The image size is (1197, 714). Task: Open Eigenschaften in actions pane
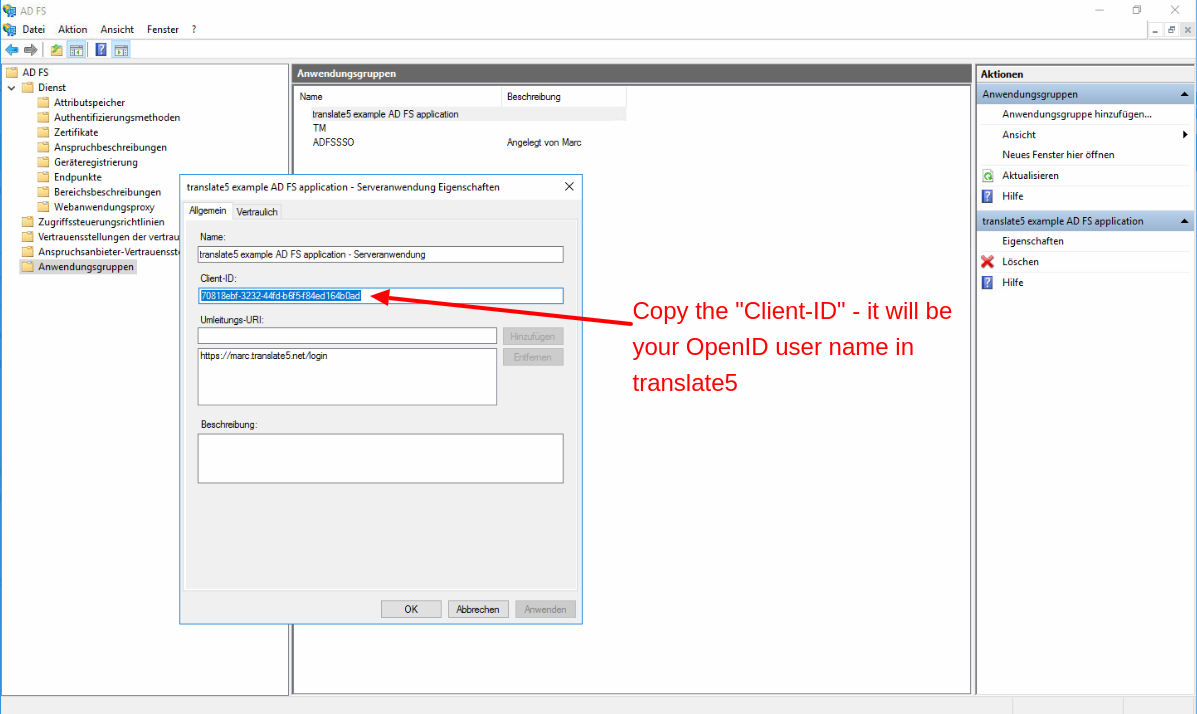coord(1033,241)
